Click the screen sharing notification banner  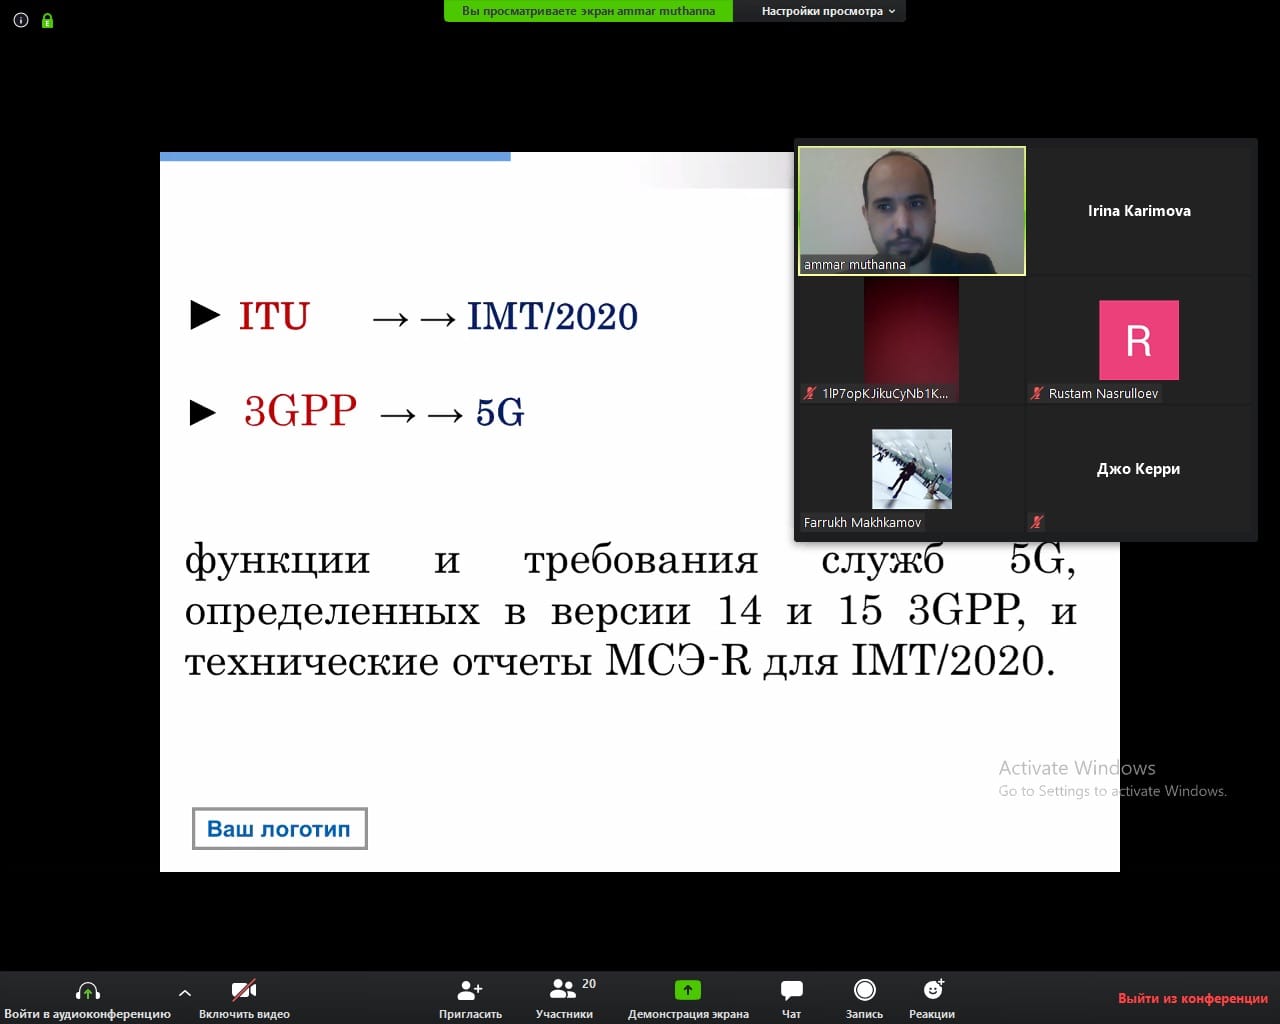coord(588,11)
